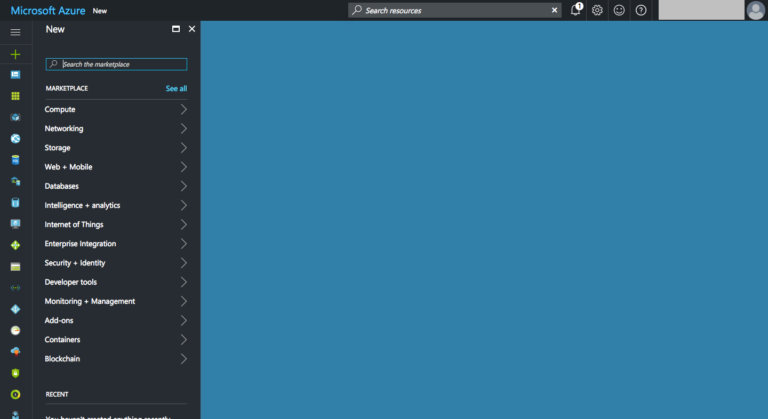
Task: Focus the Search the marketplace field
Action: [x=117, y=64]
